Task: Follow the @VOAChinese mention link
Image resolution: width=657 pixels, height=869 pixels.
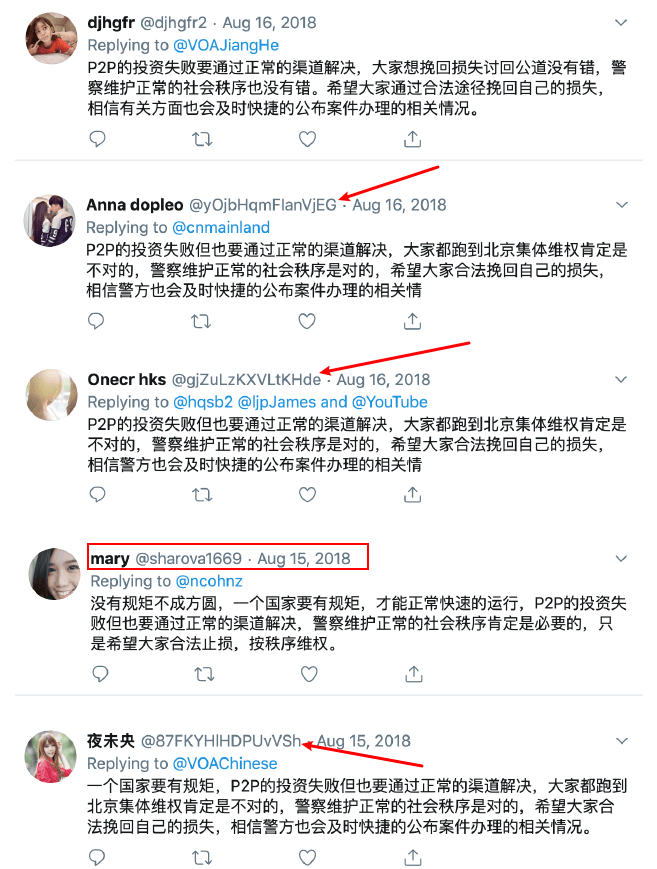Action: pyautogui.click(x=225, y=764)
